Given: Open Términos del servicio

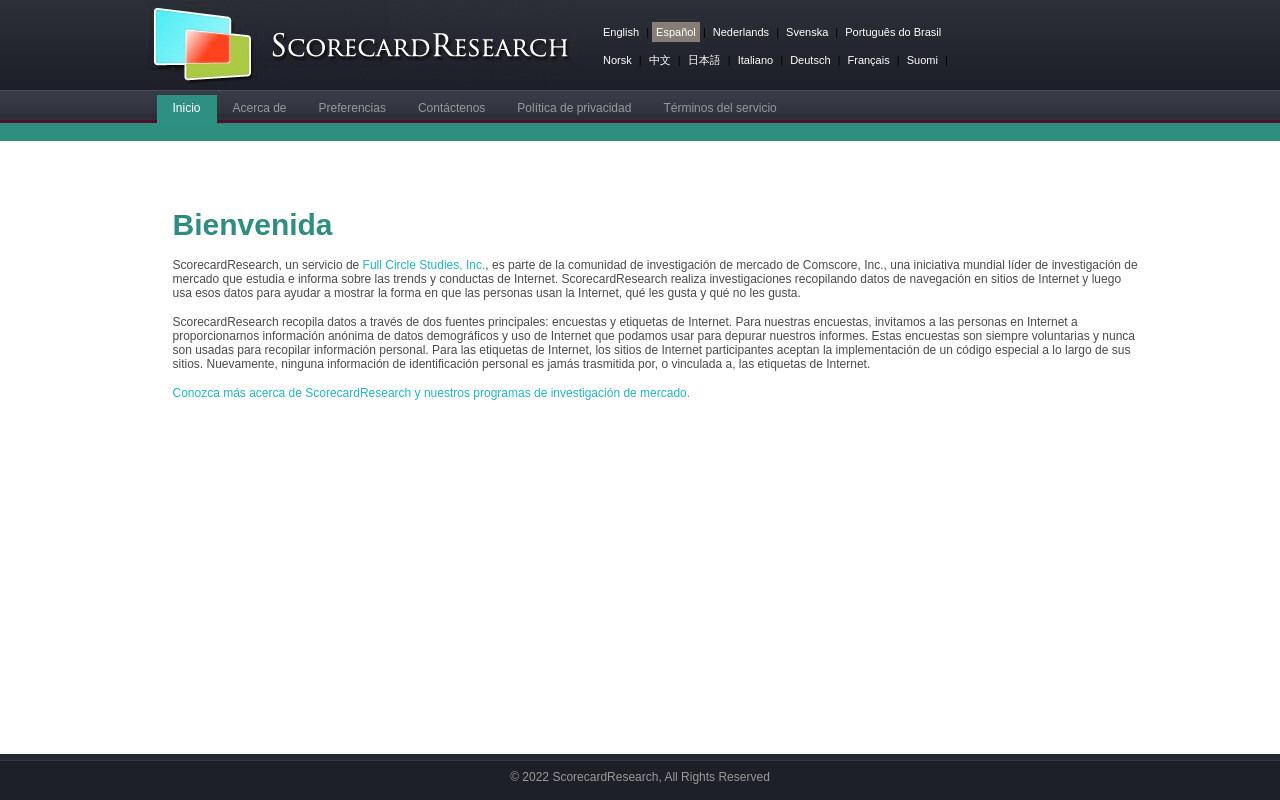Looking at the screenshot, I should [x=720, y=108].
